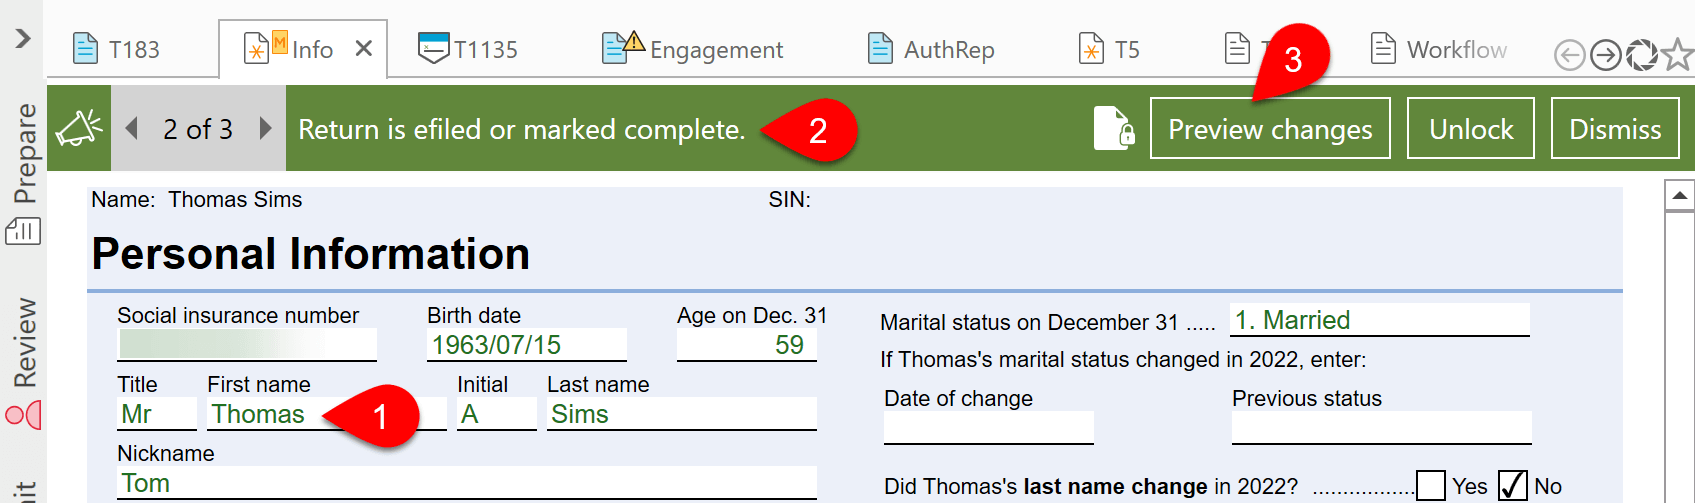Open the Engagement tab
This screenshot has width=1695, height=503.
click(x=693, y=49)
